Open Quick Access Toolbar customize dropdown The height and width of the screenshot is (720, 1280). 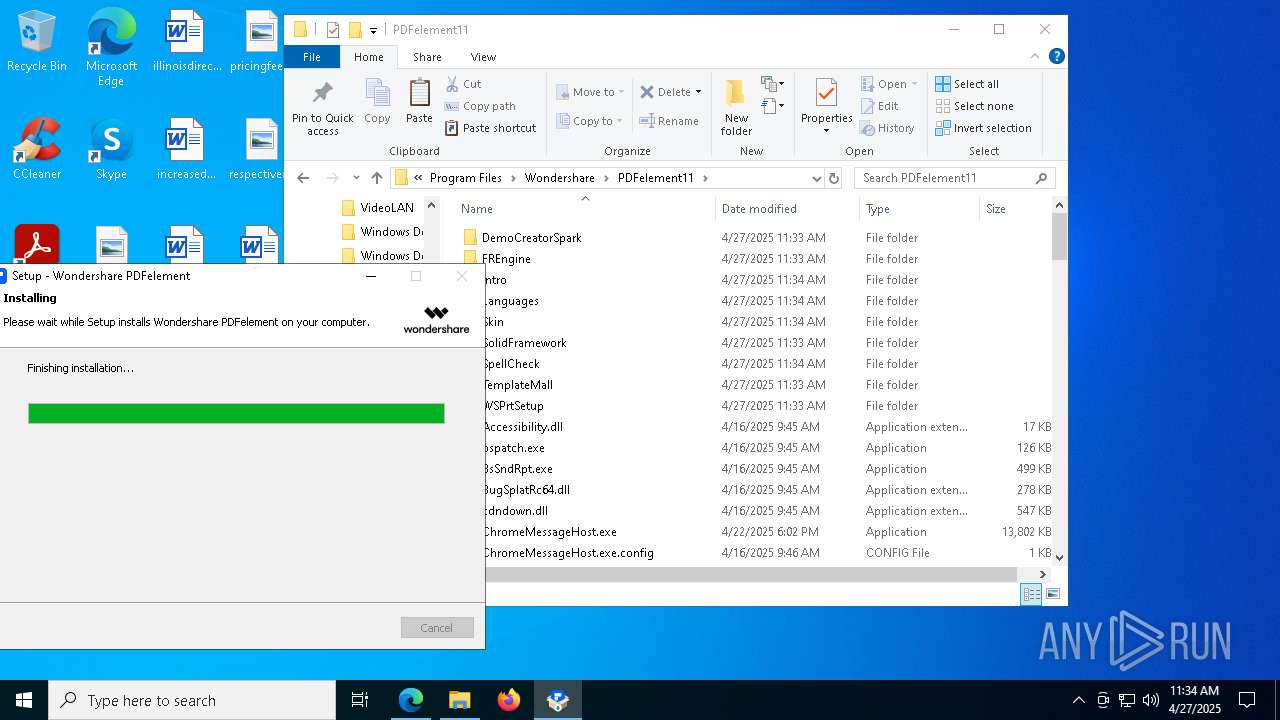coord(374,30)
